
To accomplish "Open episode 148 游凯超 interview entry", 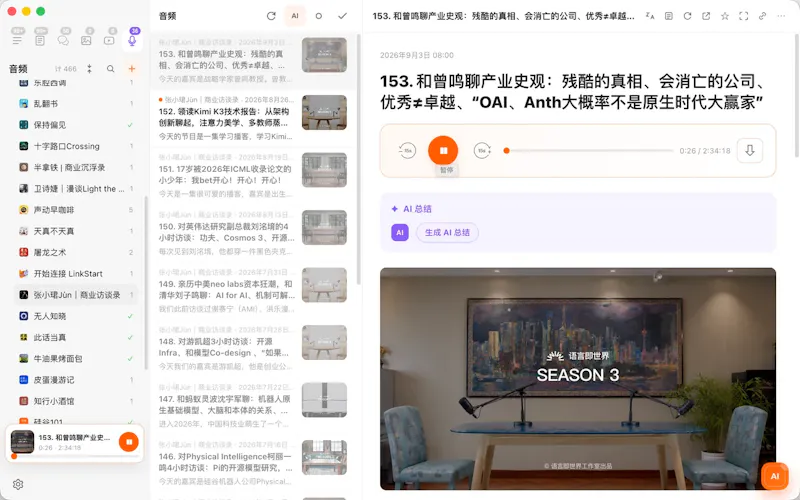I will coord(253,348).
